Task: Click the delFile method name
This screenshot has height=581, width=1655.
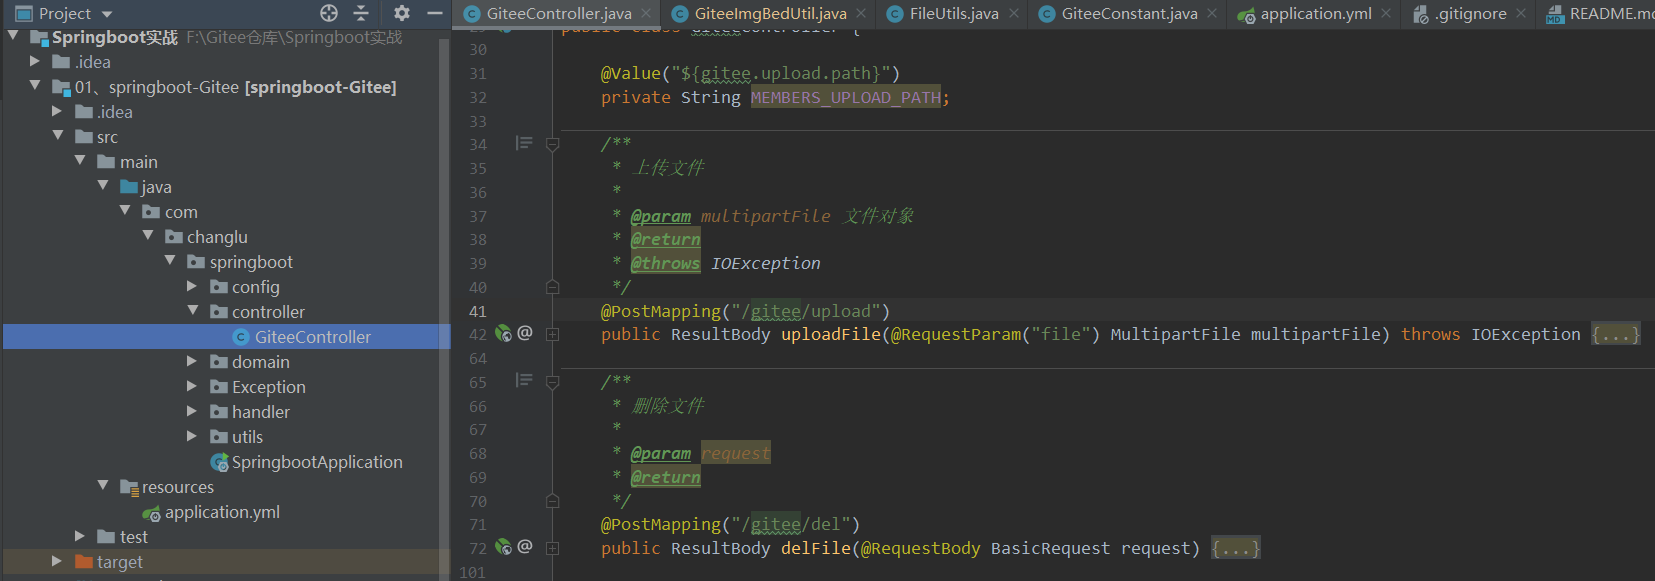Action: (816, 548)
